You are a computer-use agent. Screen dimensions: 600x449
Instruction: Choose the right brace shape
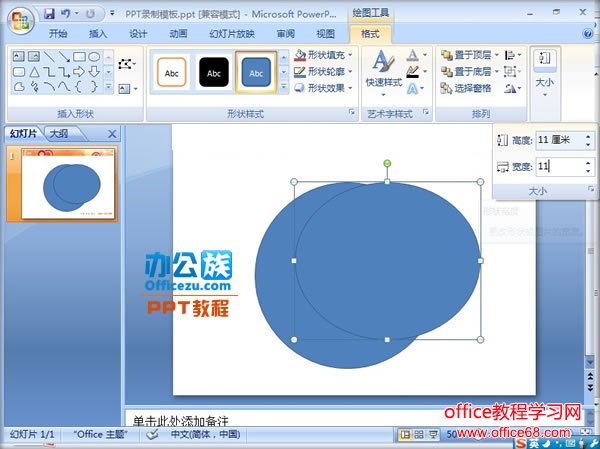pos(94,87)
